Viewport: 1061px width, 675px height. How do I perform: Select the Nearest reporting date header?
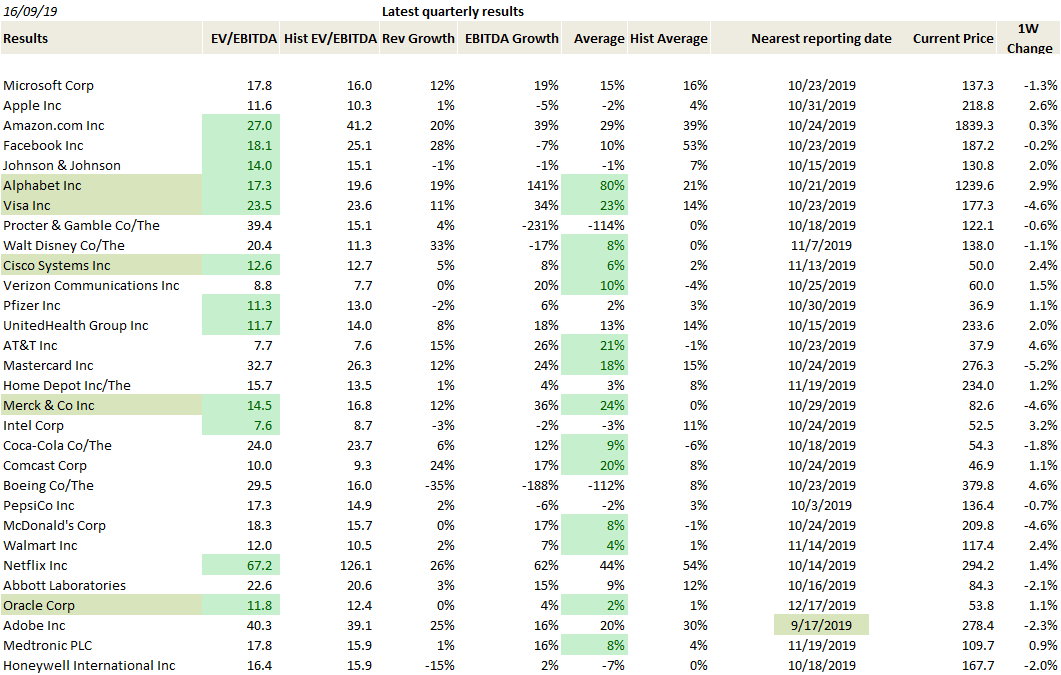(x=821, y=39)
